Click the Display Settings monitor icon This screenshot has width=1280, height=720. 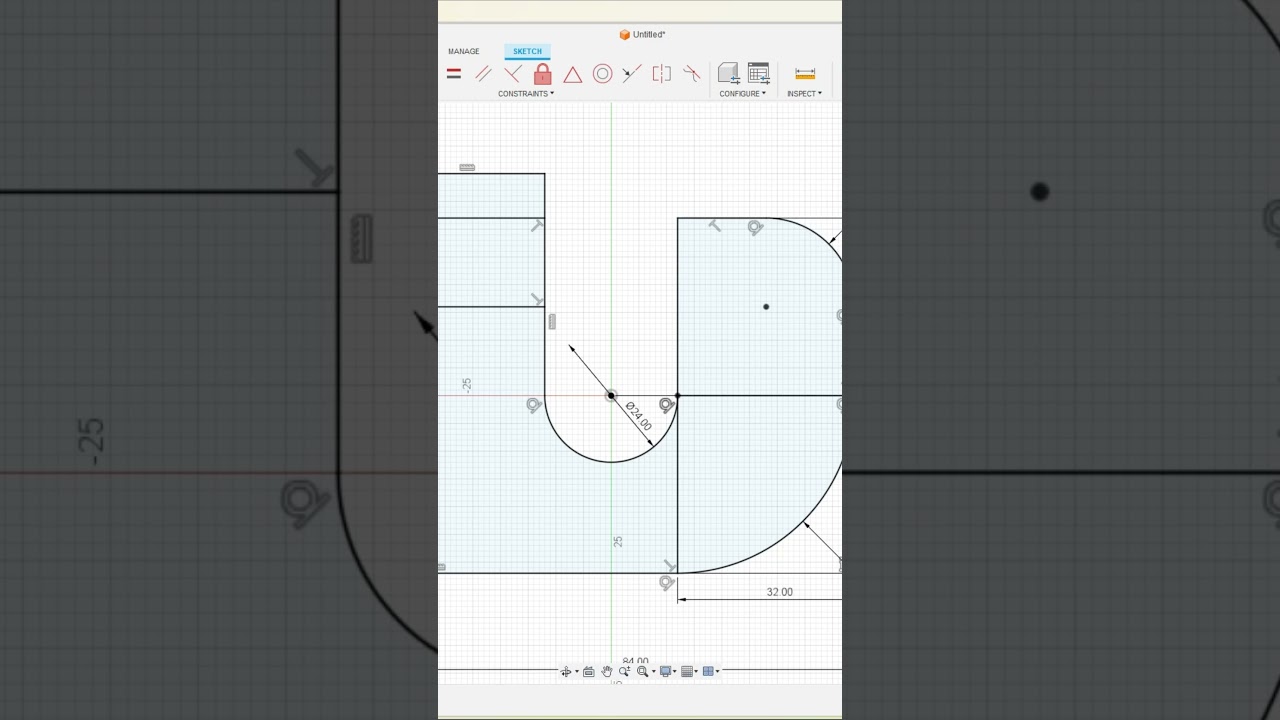(665, 672)
